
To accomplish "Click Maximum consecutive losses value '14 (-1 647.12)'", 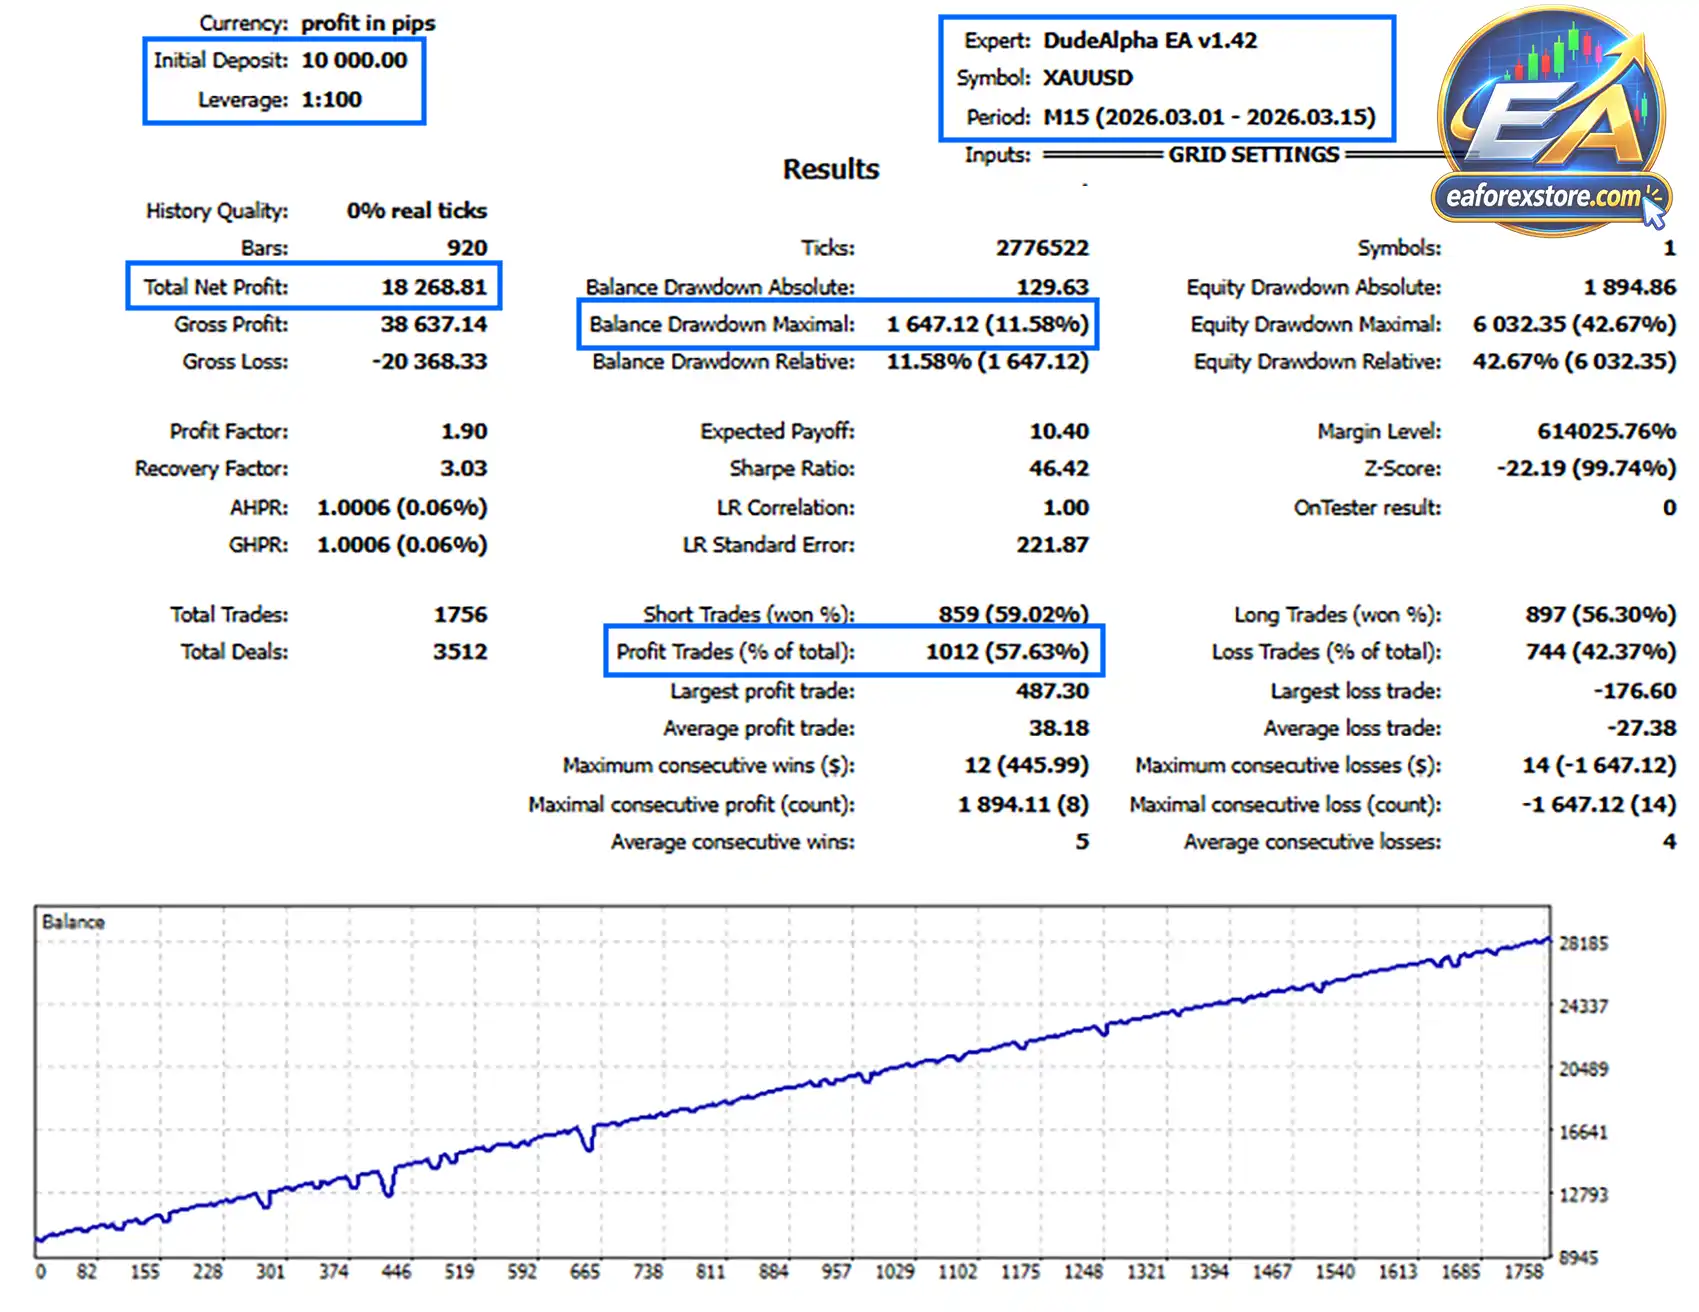I will tap(1600, 765).
